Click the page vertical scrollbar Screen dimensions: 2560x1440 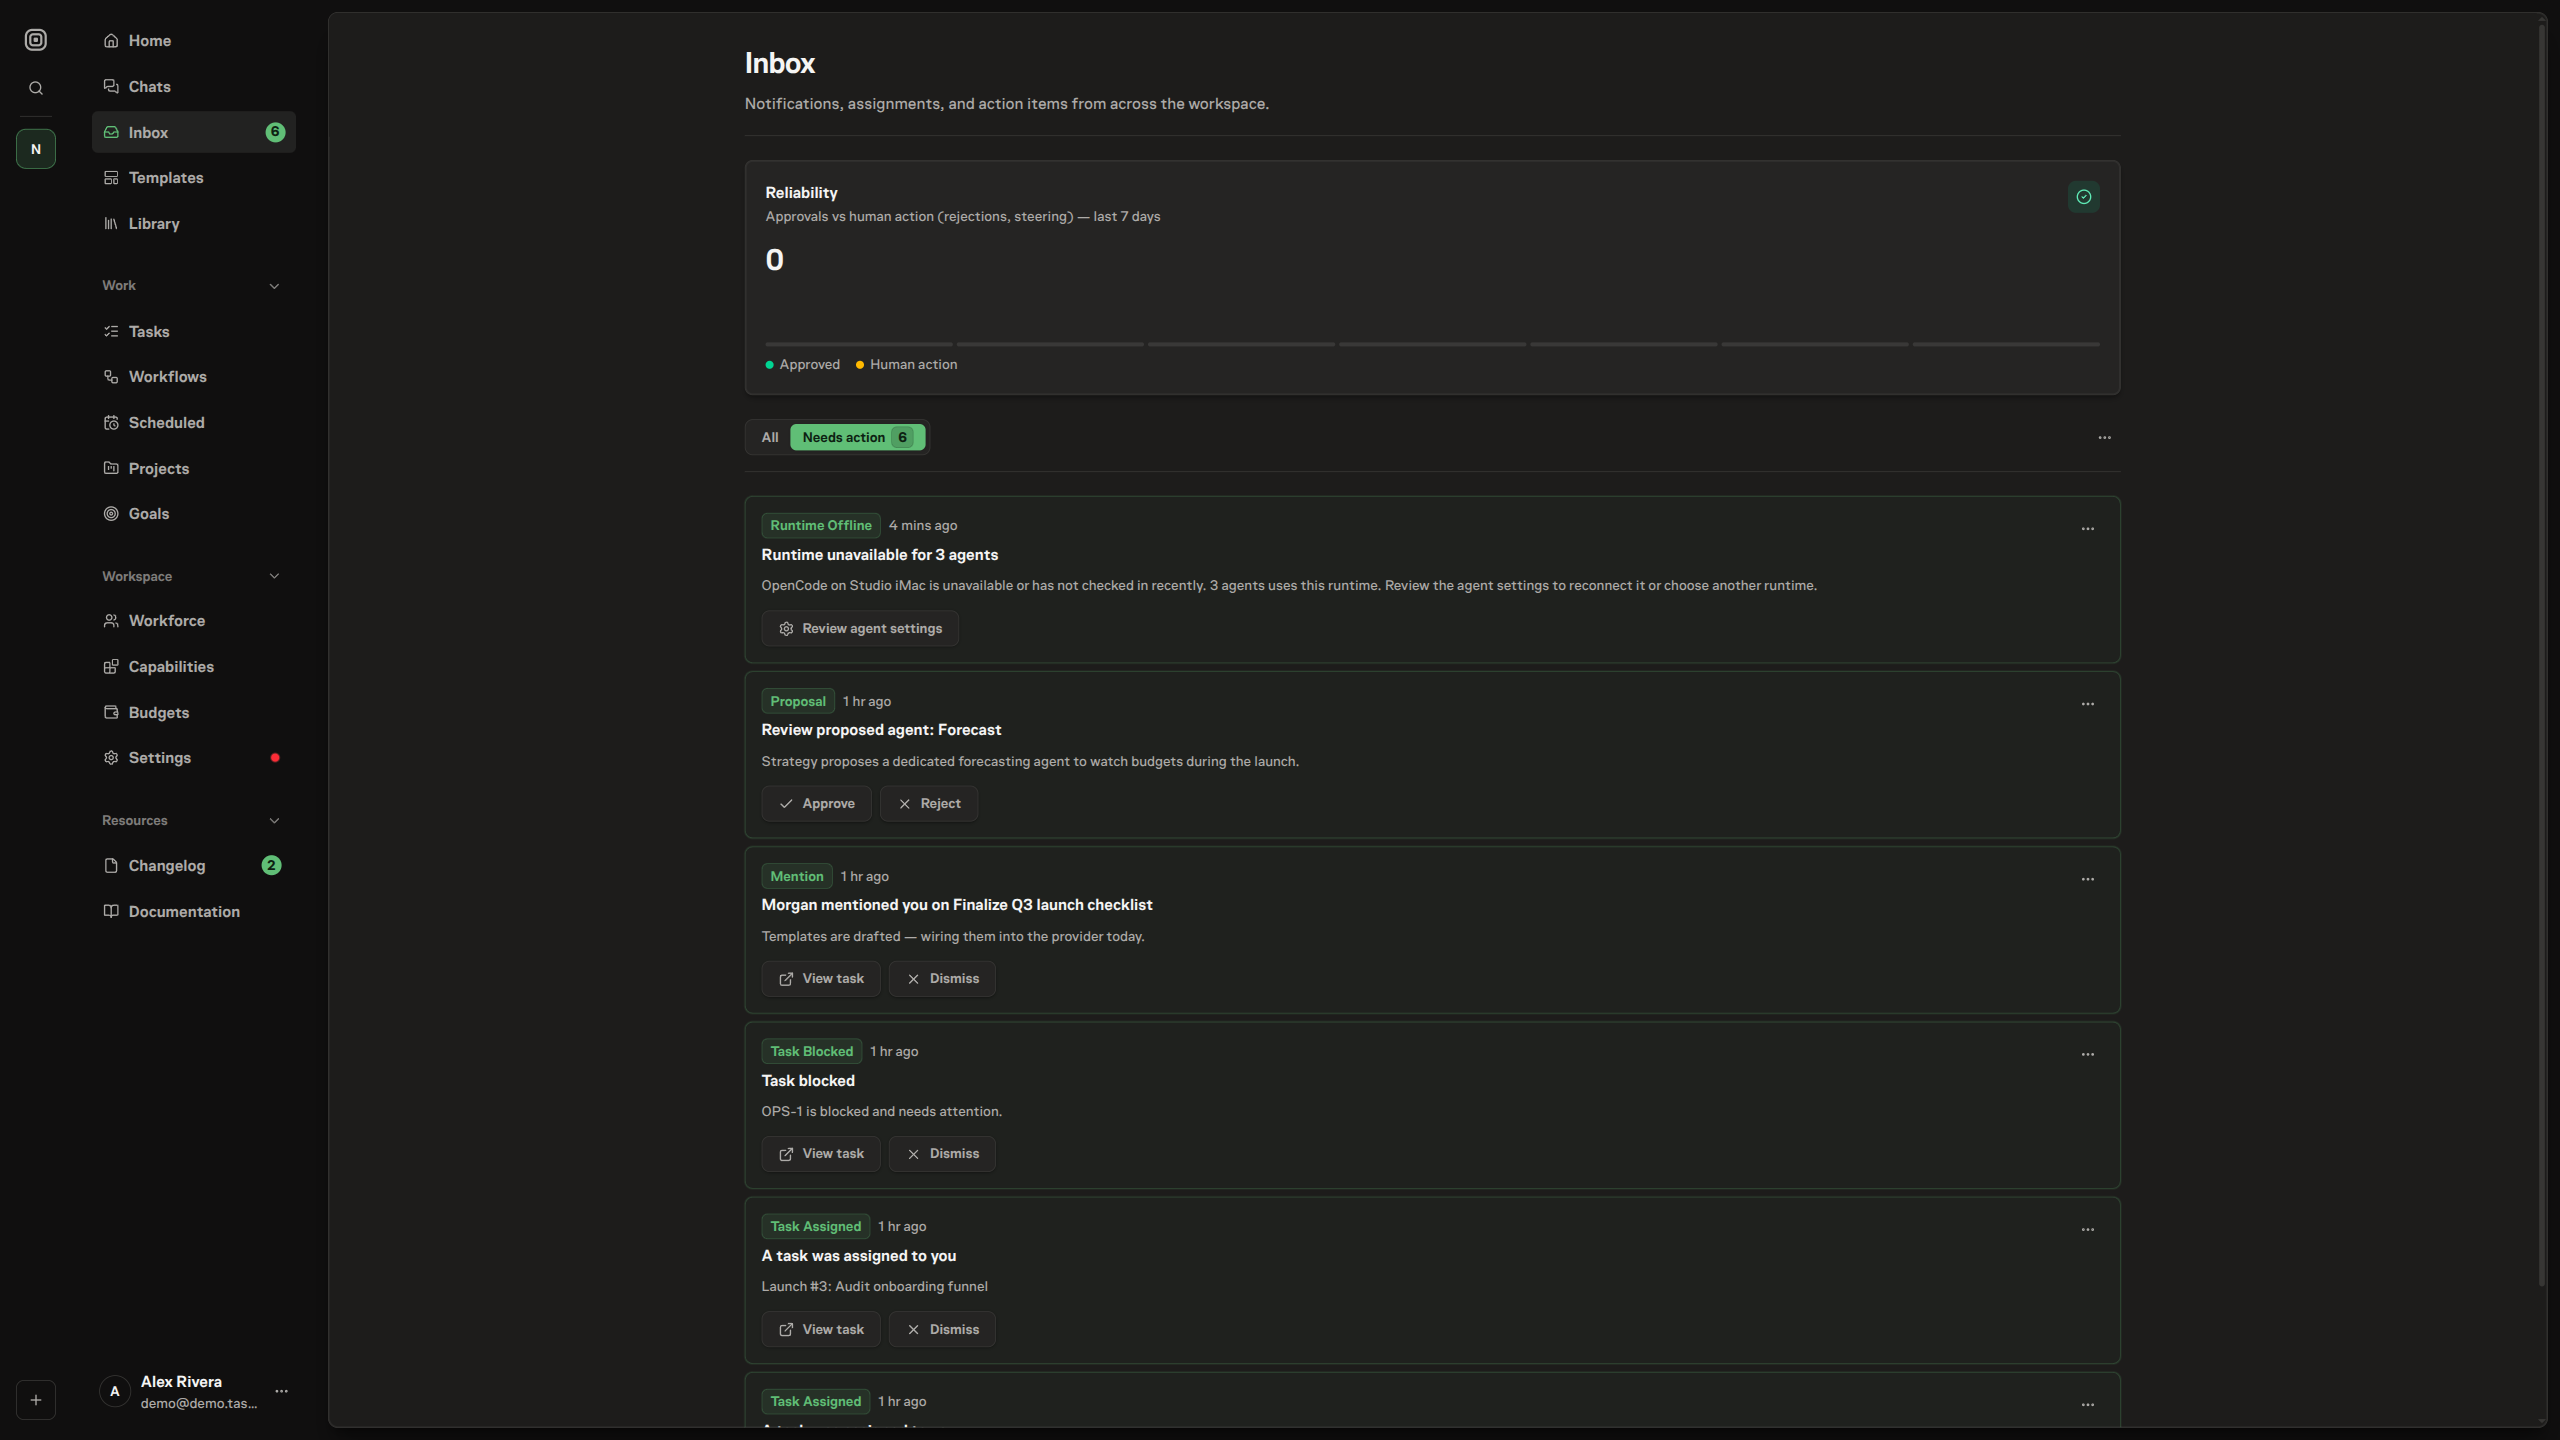(x=2542, y=655)
